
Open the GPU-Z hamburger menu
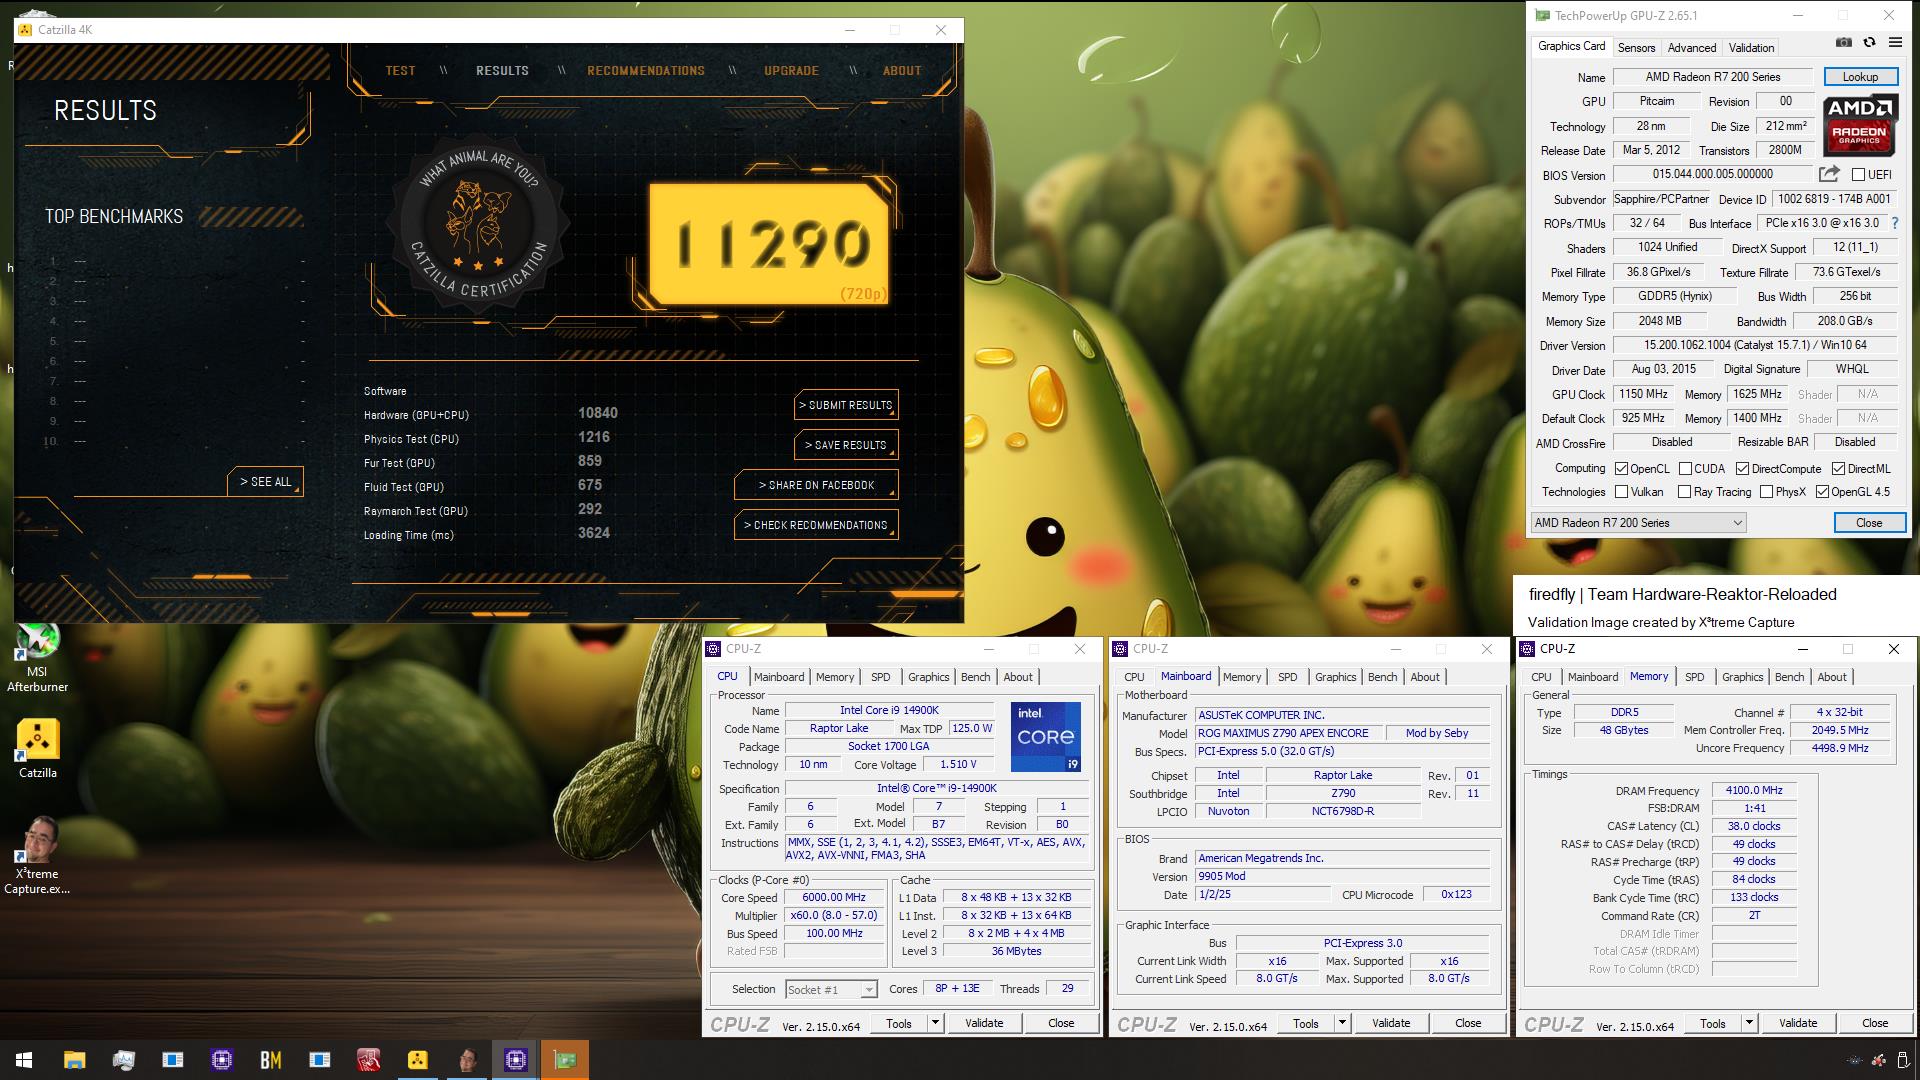1895,42
